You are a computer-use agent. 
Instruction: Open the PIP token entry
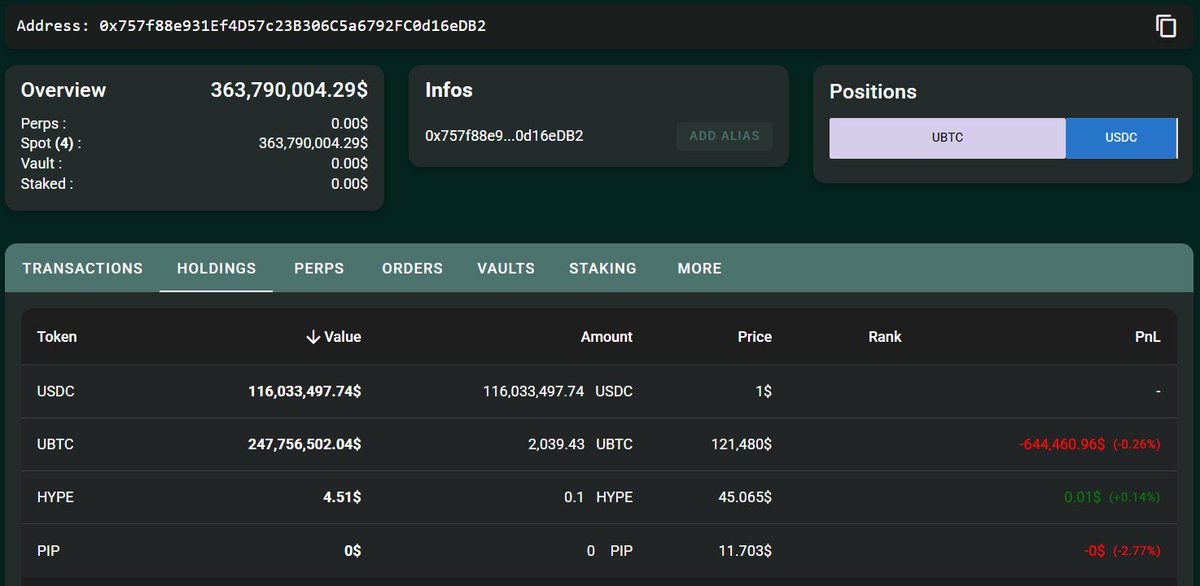coord(48,550)
